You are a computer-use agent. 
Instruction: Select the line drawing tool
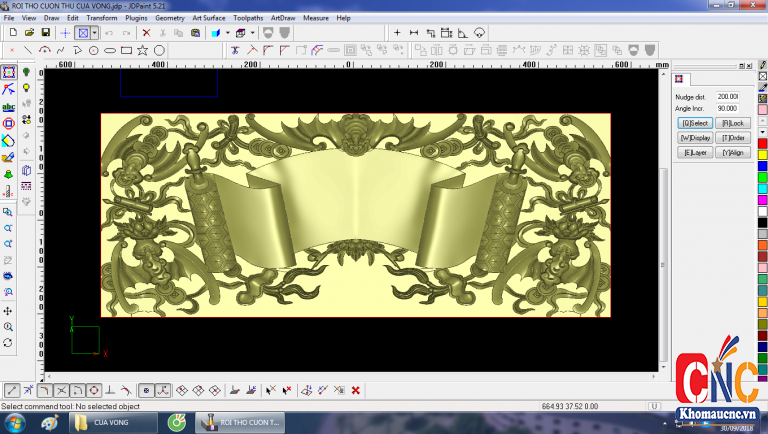28,50
